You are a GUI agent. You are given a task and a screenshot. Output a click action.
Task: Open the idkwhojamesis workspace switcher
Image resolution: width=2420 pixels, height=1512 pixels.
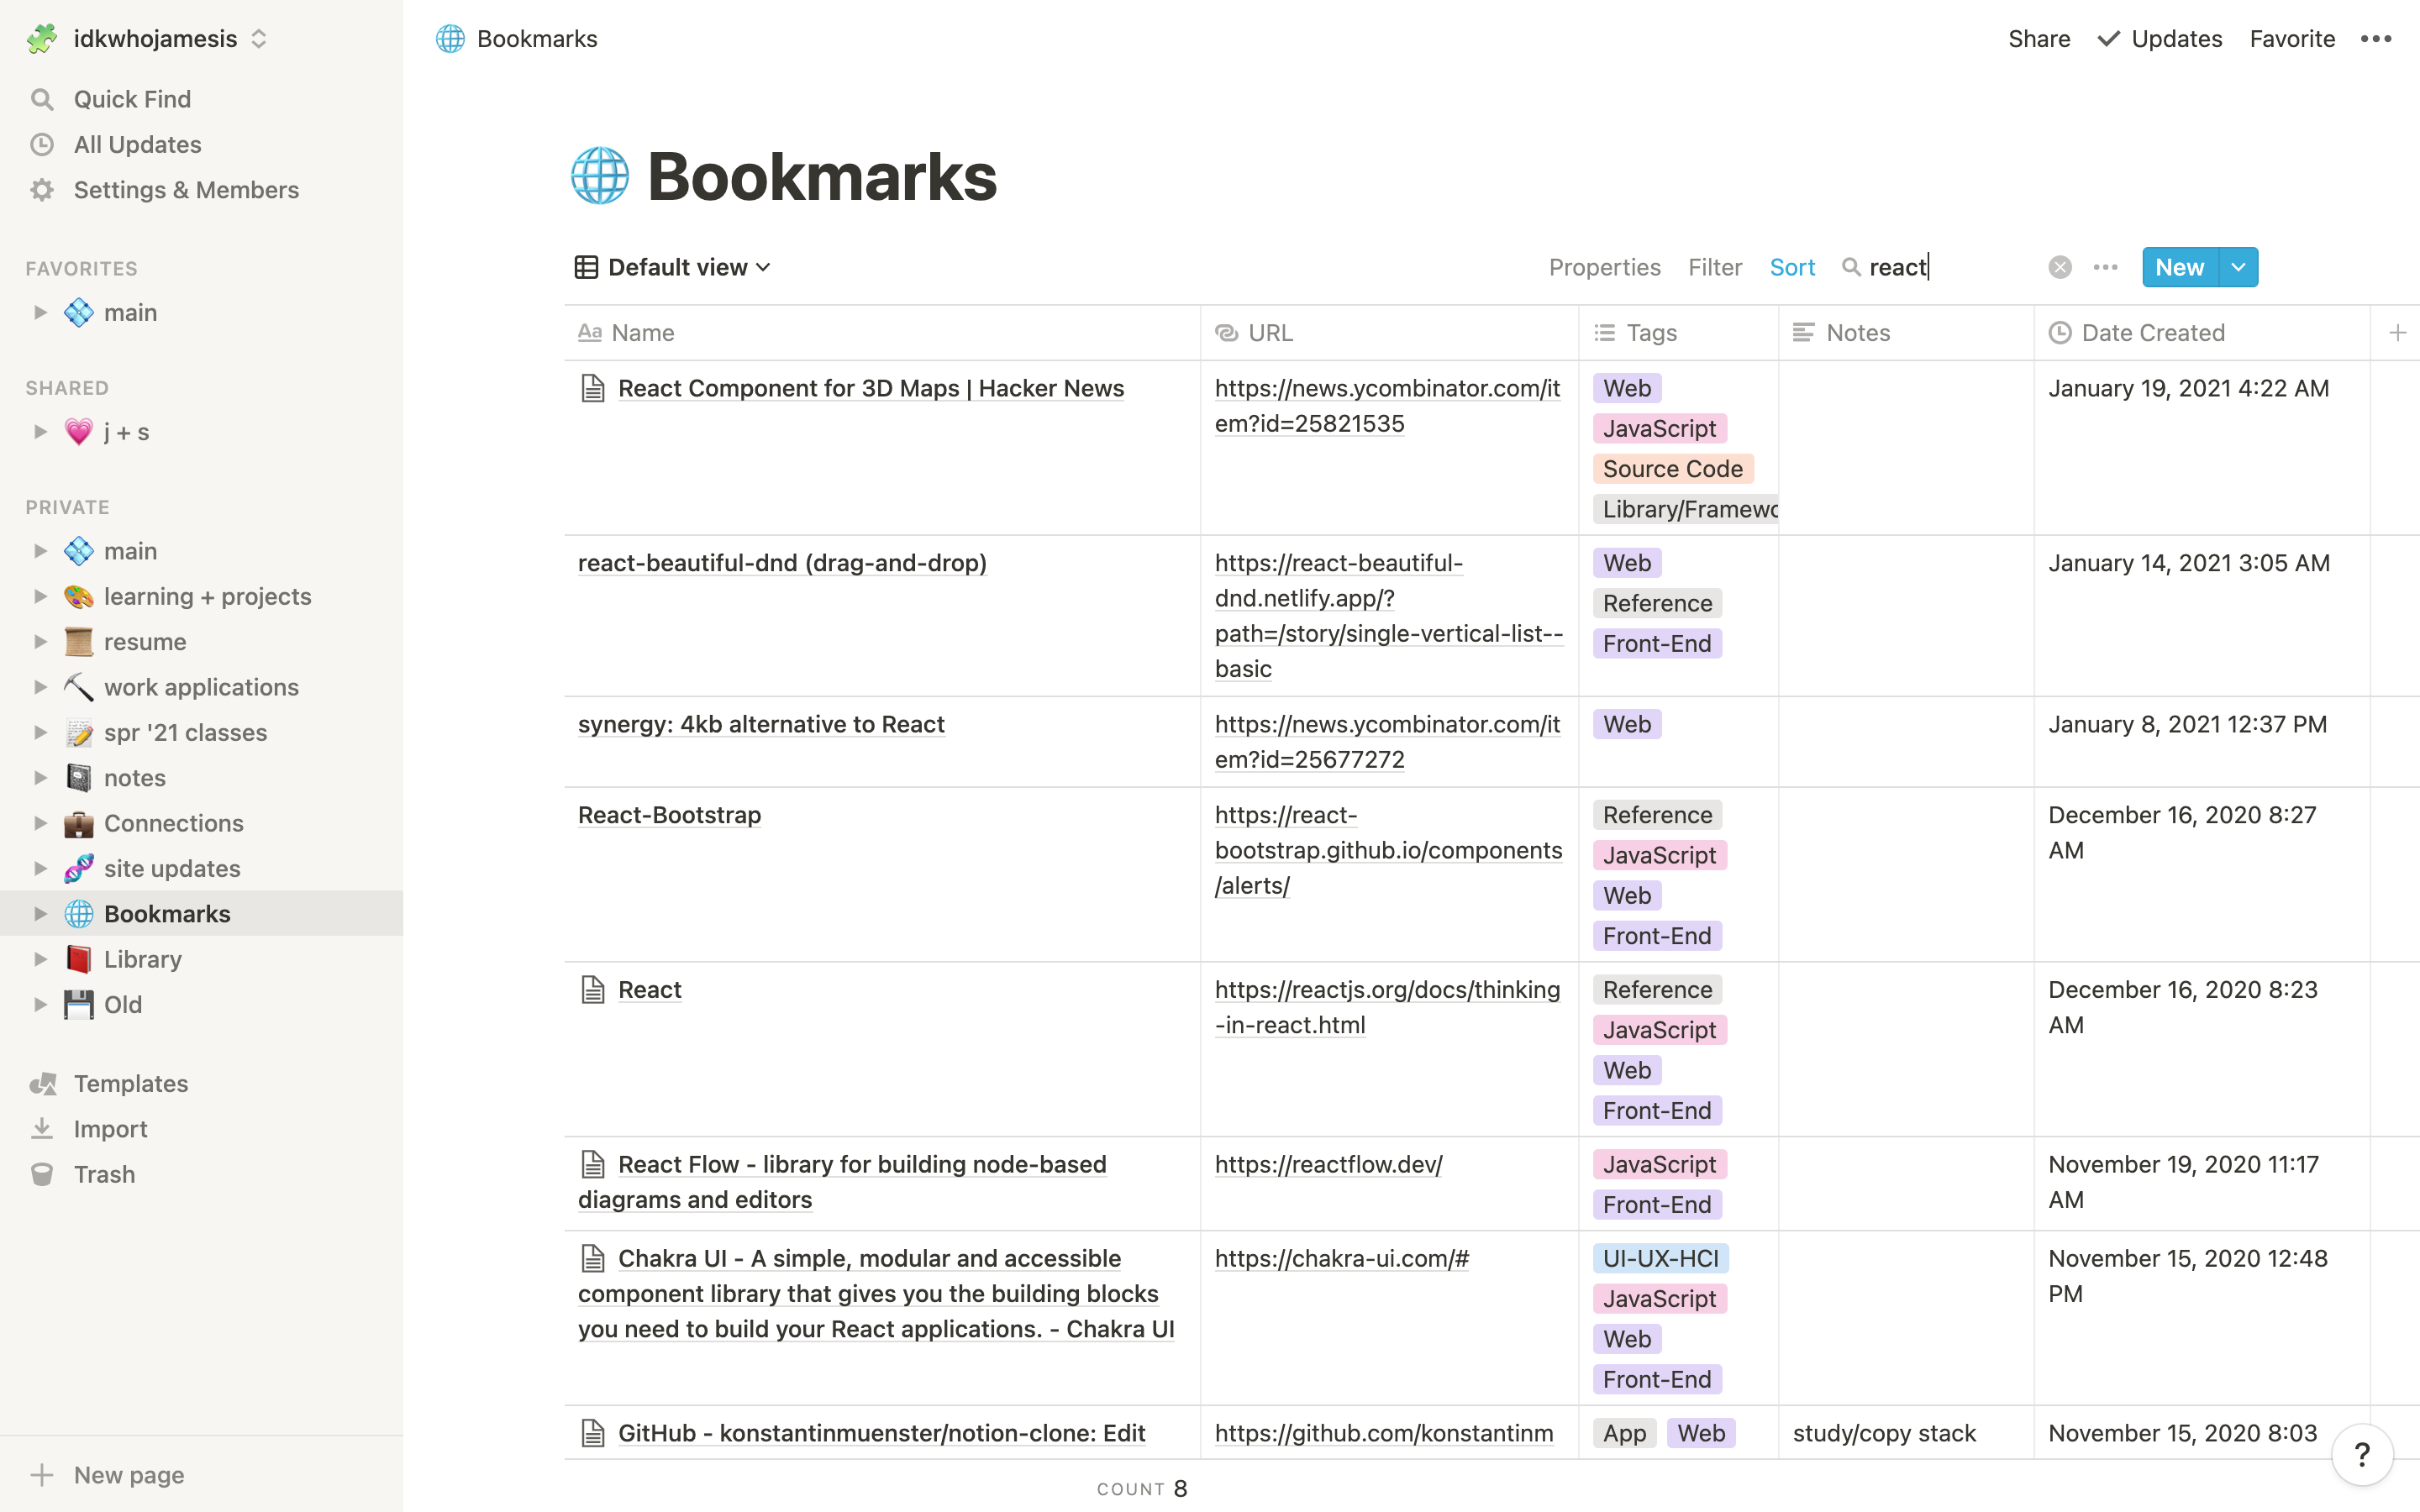(148, 39)
